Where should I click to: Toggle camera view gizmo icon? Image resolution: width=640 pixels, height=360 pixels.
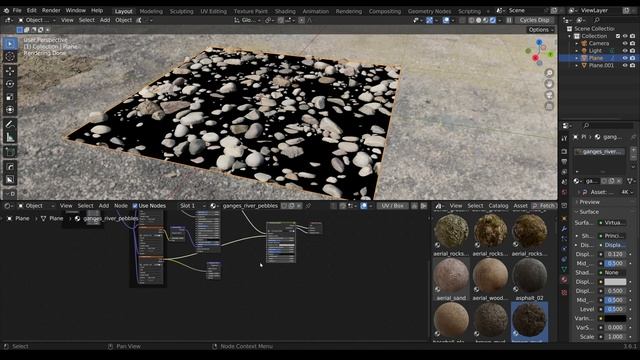pos(549,95)
